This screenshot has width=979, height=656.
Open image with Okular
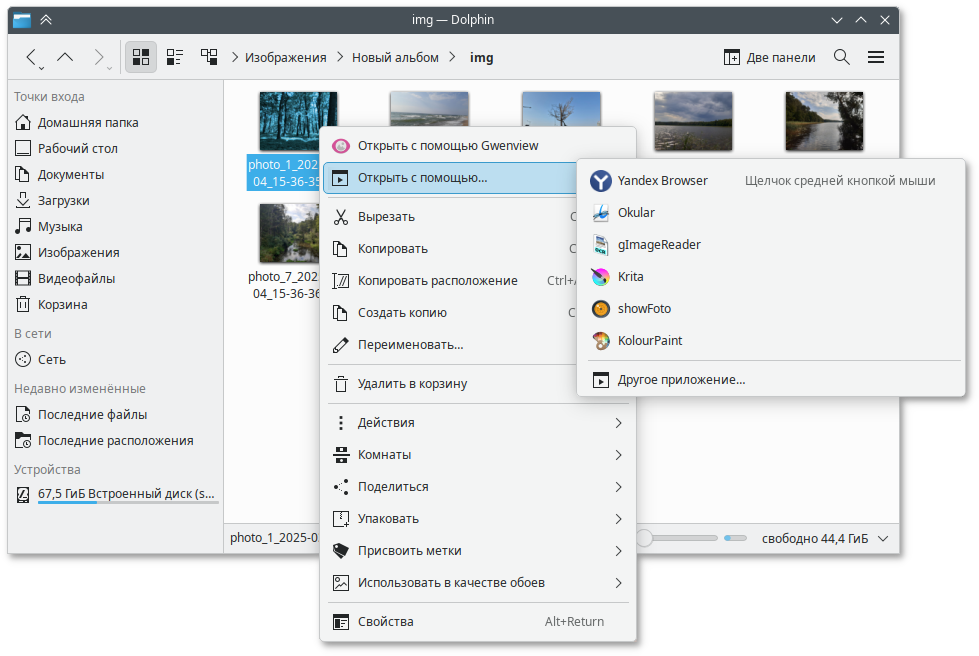[636, 213]
